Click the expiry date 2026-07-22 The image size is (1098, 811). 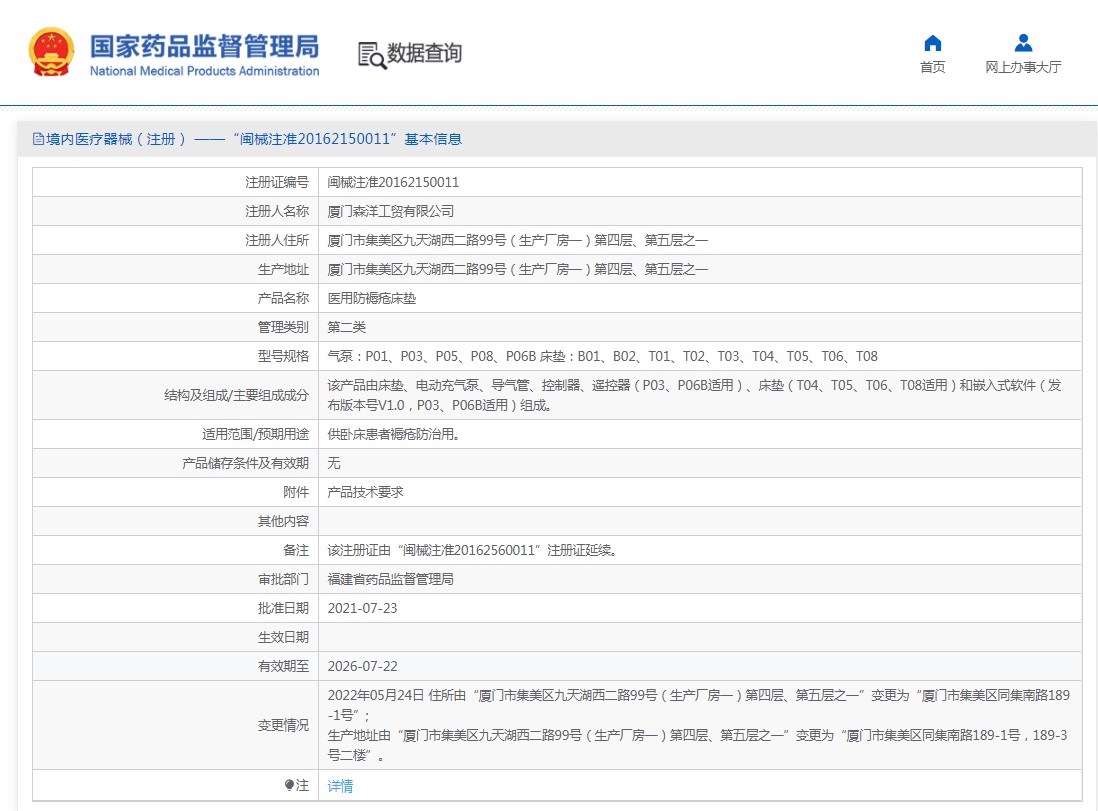(363, 667)
